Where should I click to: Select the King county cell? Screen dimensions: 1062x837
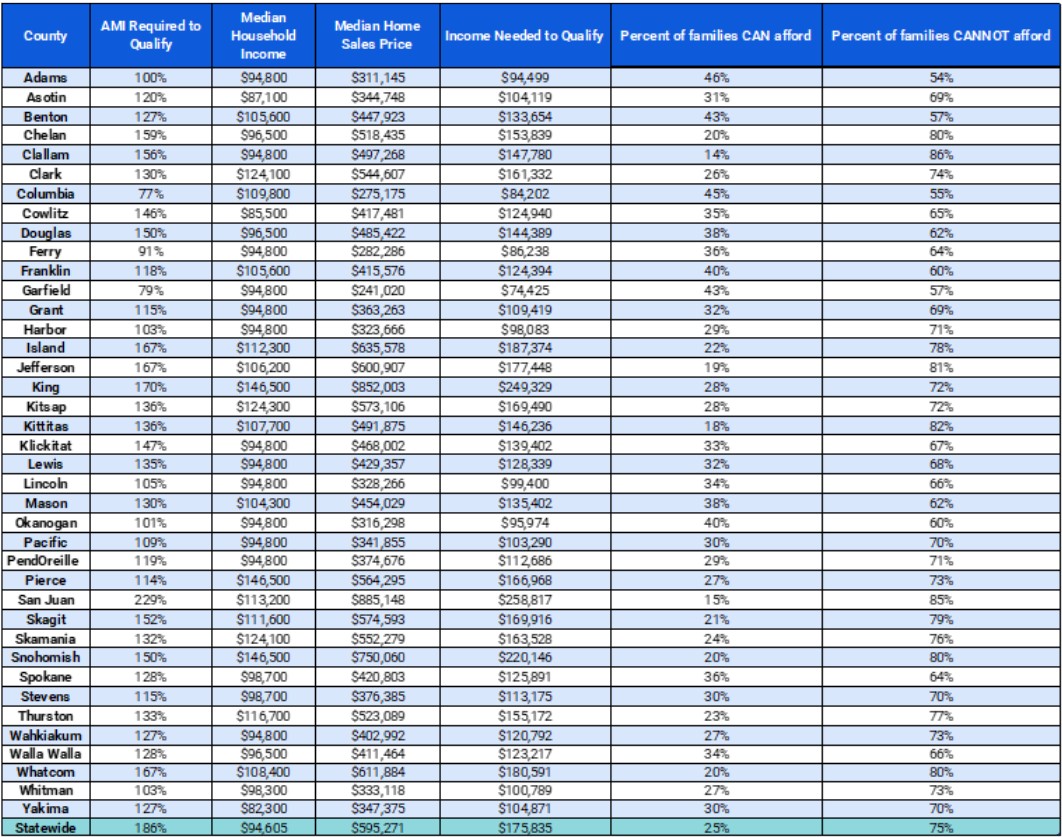pos(45,387)
